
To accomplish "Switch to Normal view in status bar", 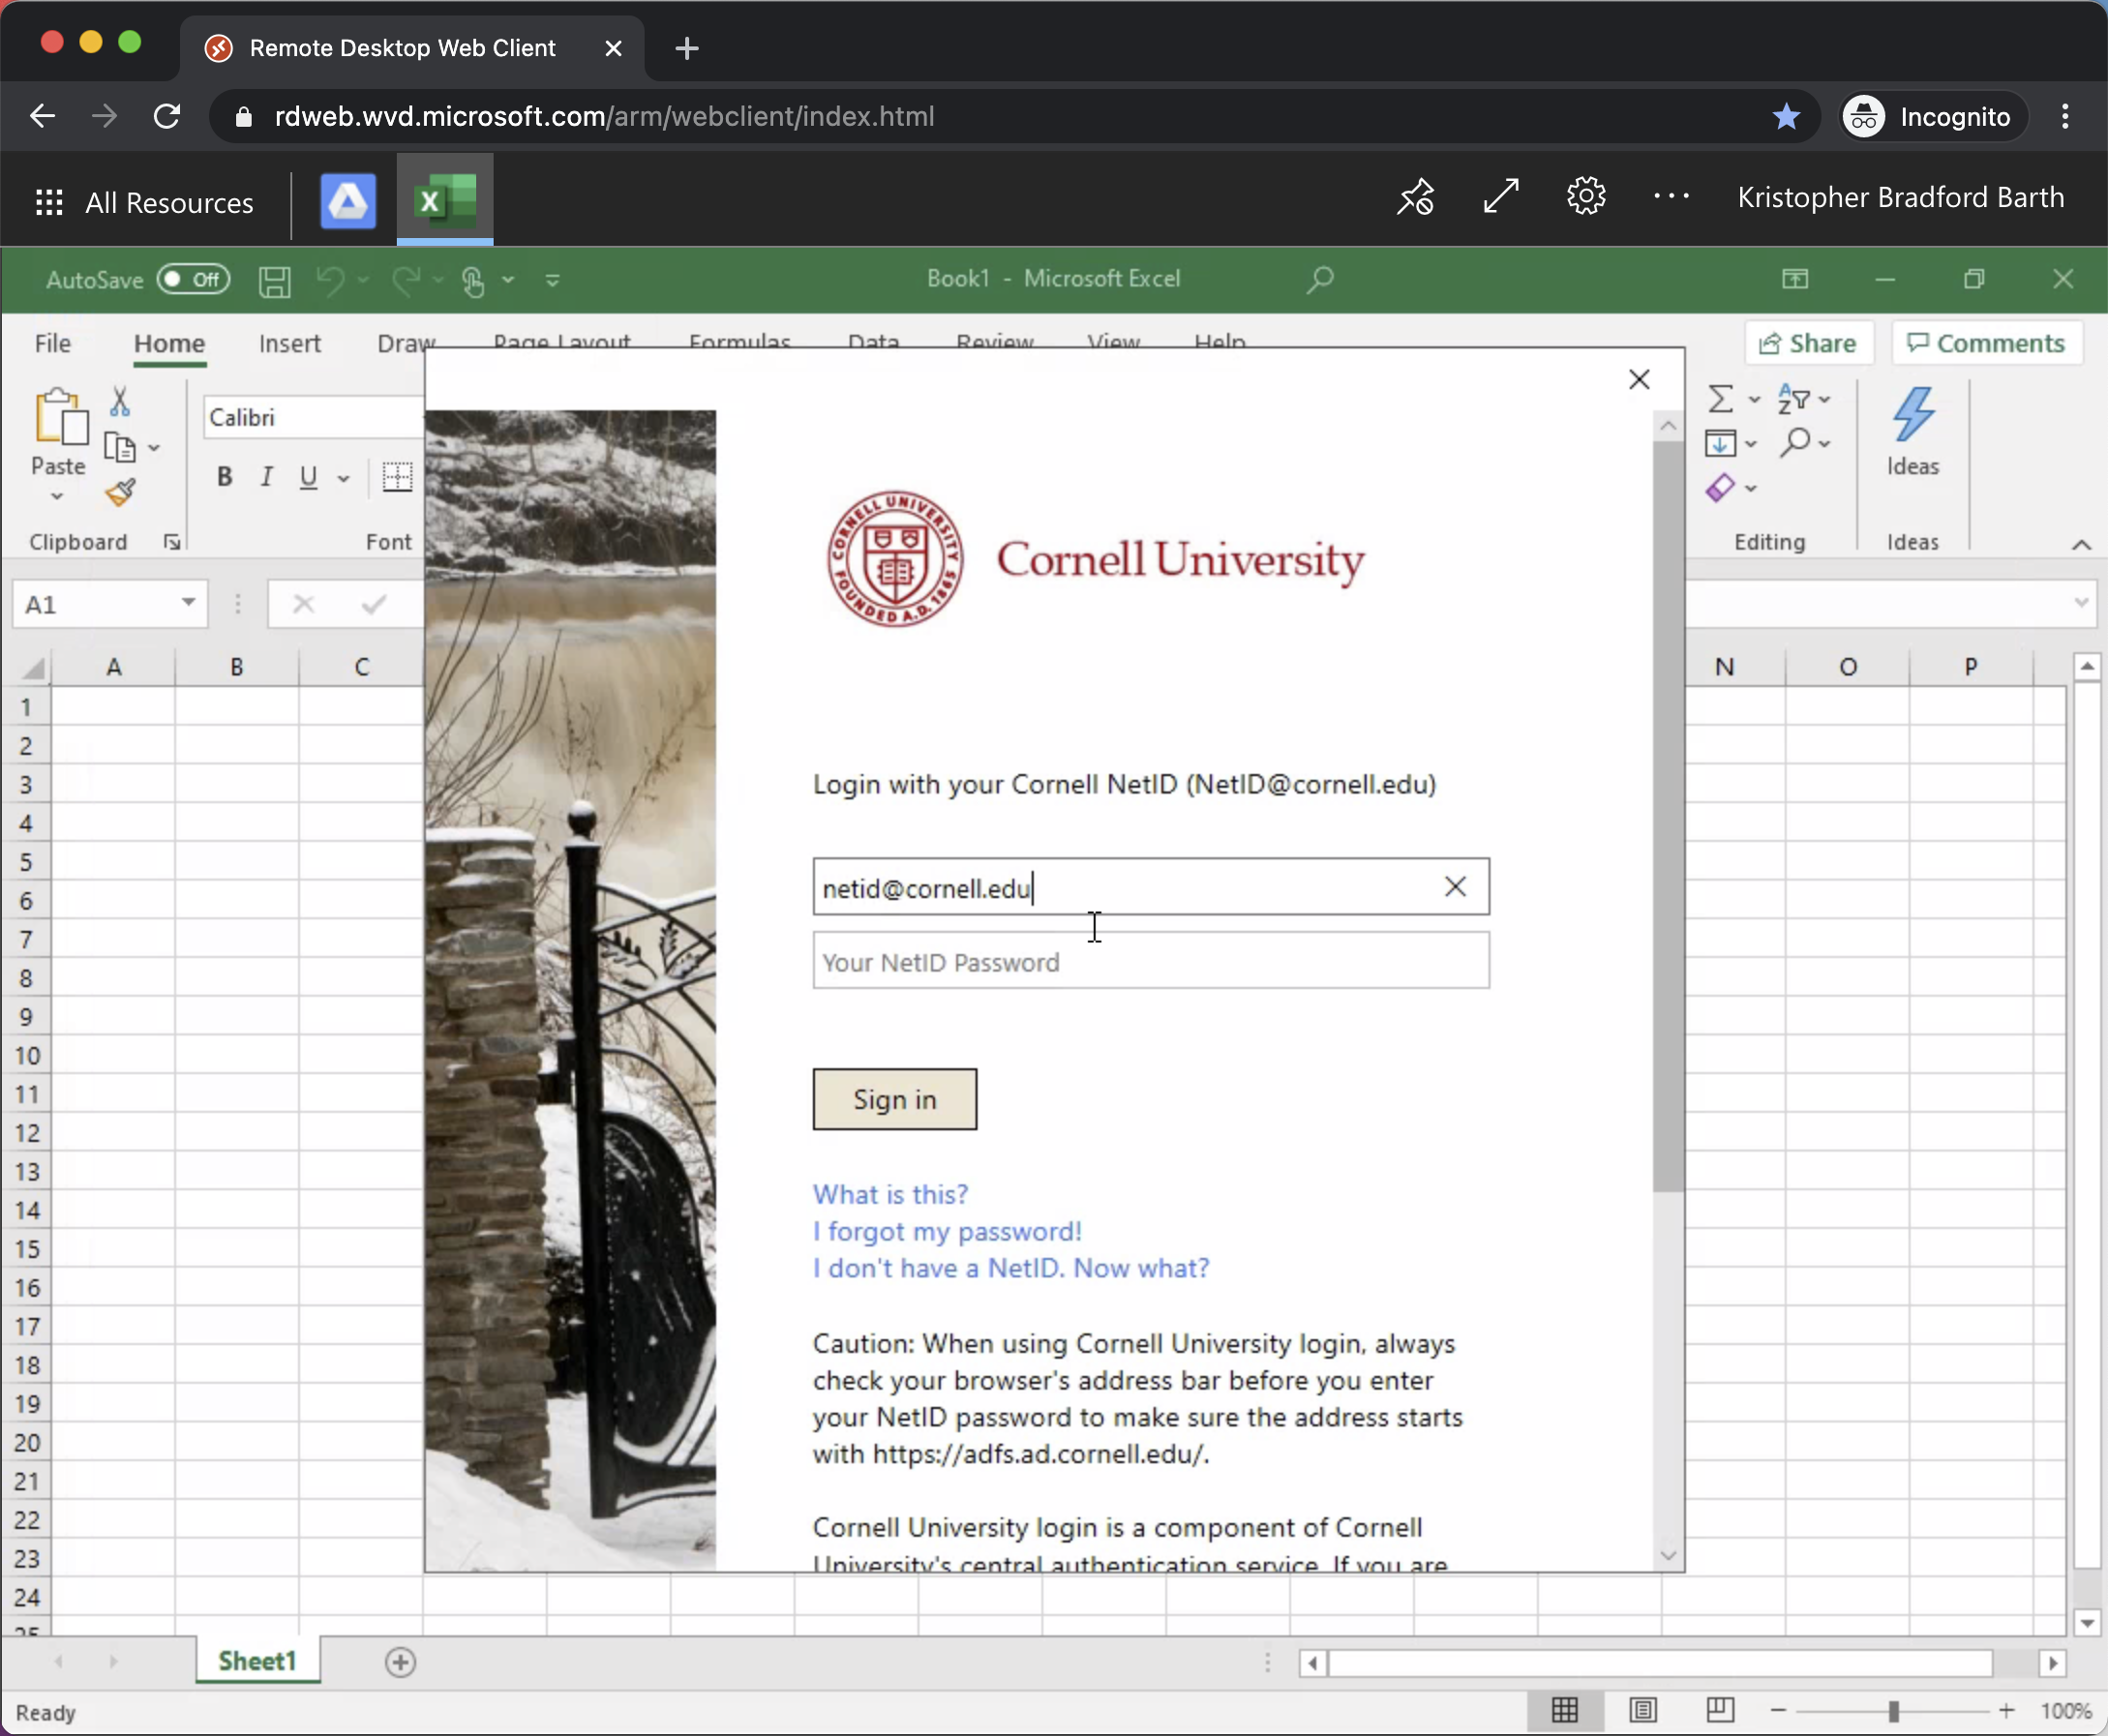I will [1565, 1711].
